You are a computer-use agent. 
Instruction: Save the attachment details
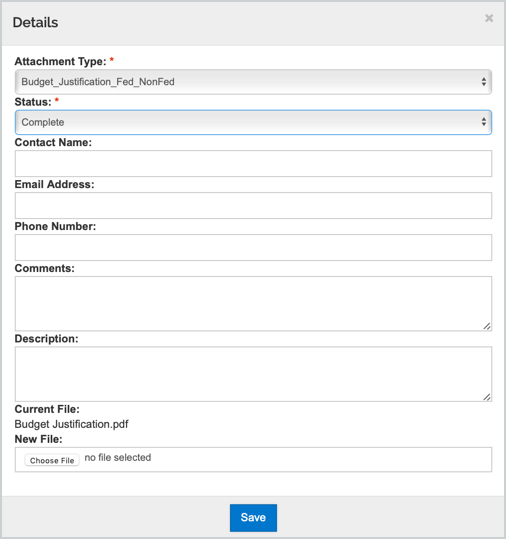[x=253, y=518]
